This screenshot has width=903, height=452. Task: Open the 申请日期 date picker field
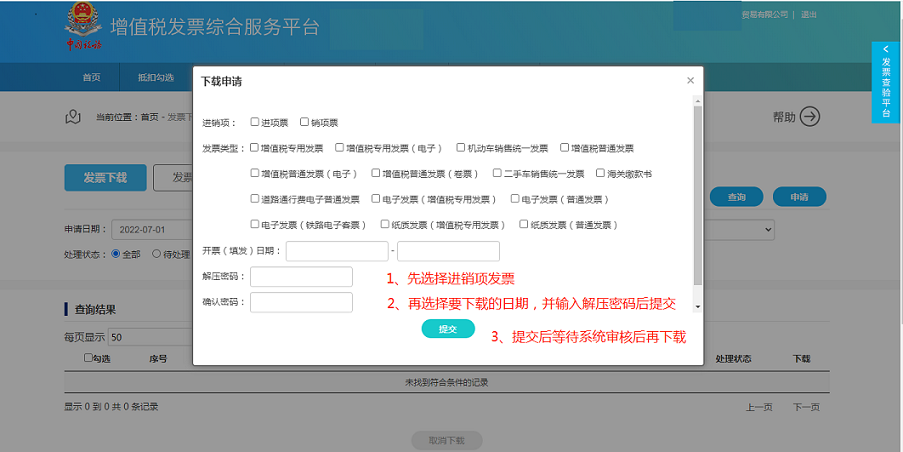click(x=150, y=229)
